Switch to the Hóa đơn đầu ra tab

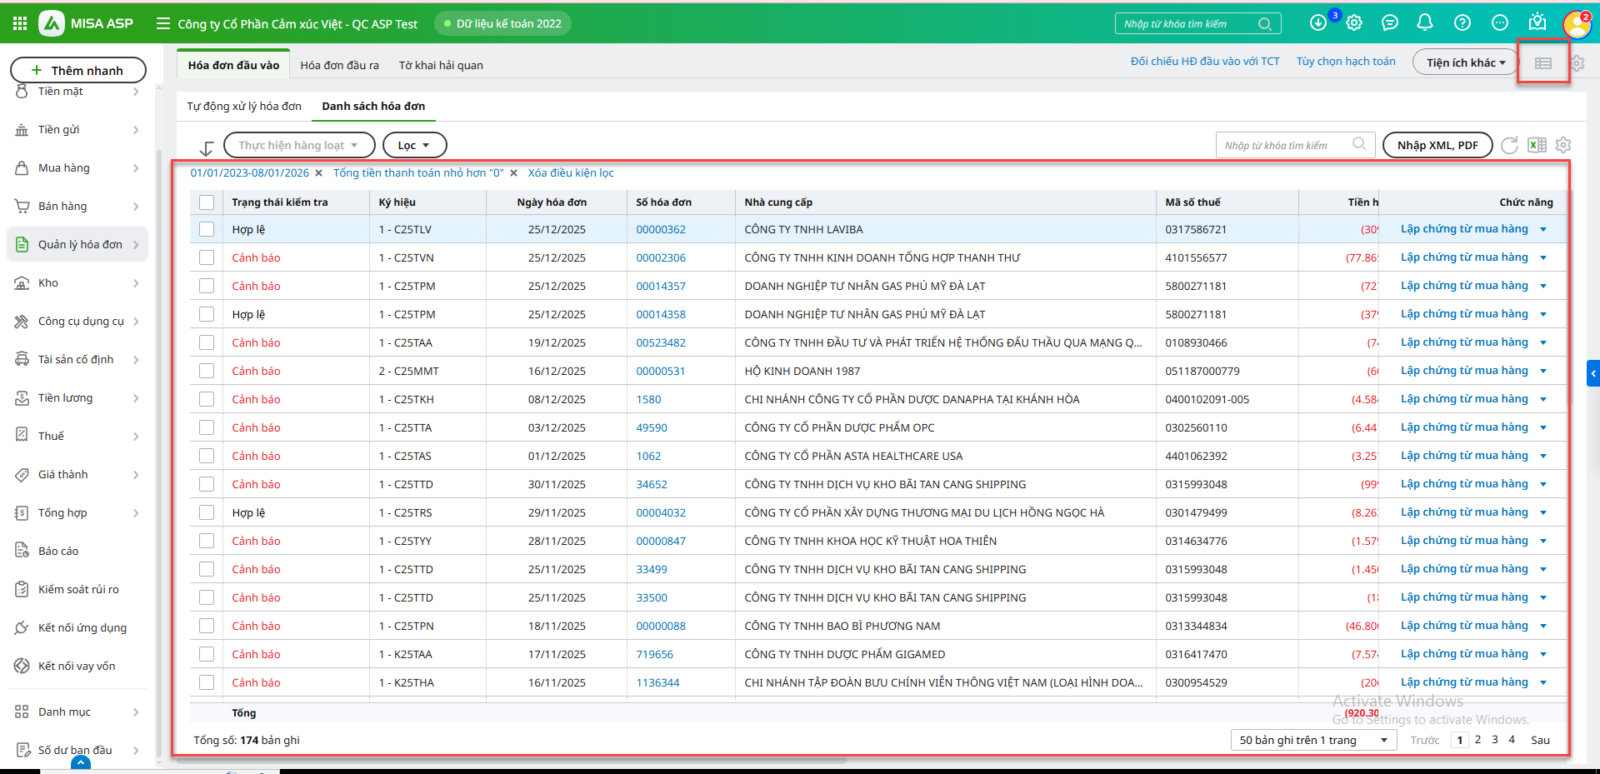click(x=339, y=65)
